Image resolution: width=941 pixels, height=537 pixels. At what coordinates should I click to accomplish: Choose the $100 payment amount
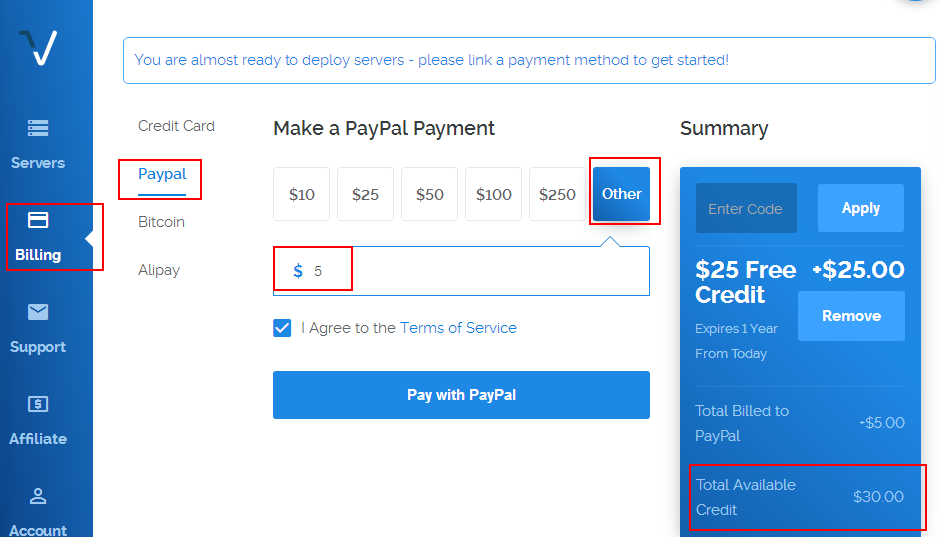coord(493,194)
